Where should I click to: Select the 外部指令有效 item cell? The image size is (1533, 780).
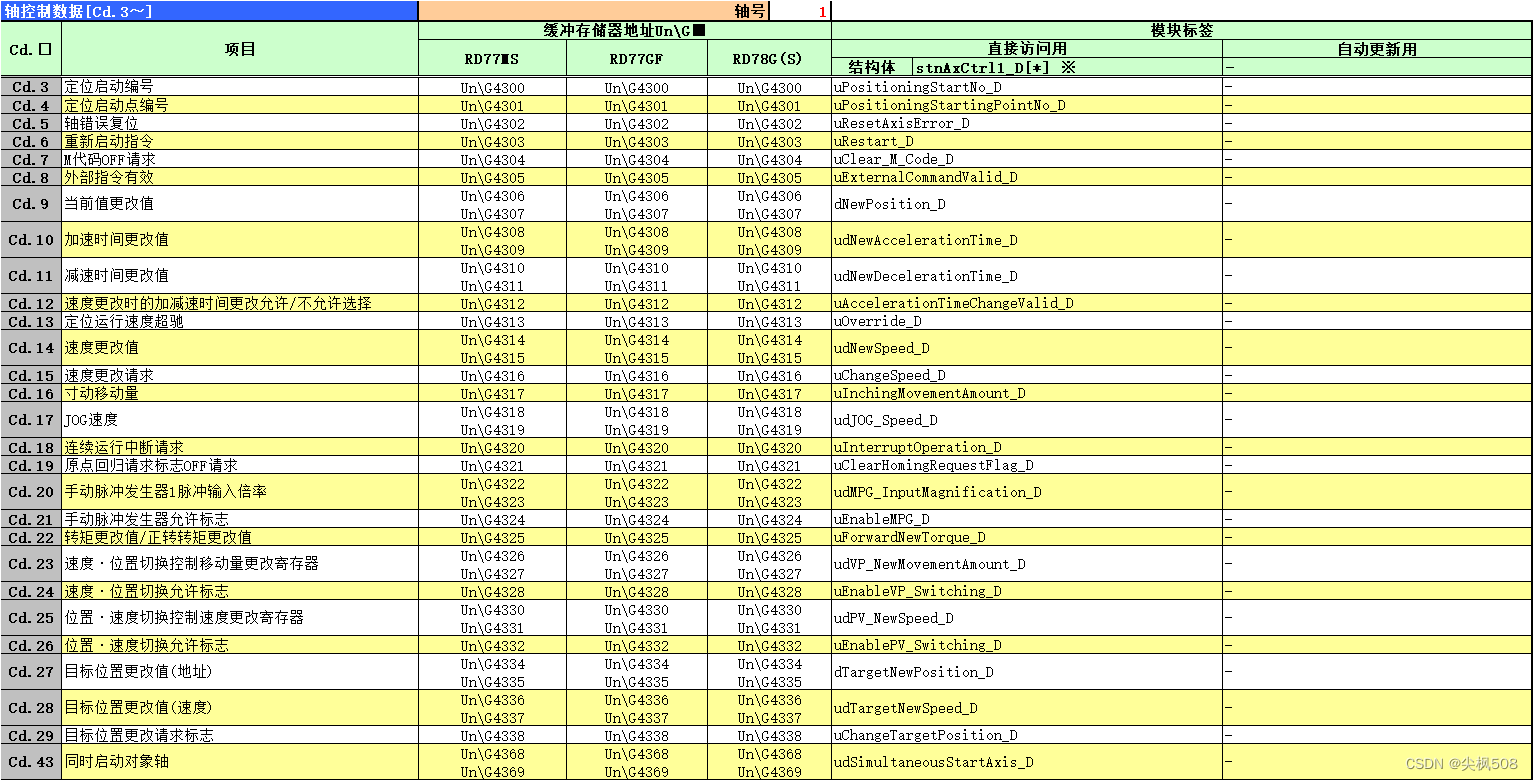click(240, 177)
